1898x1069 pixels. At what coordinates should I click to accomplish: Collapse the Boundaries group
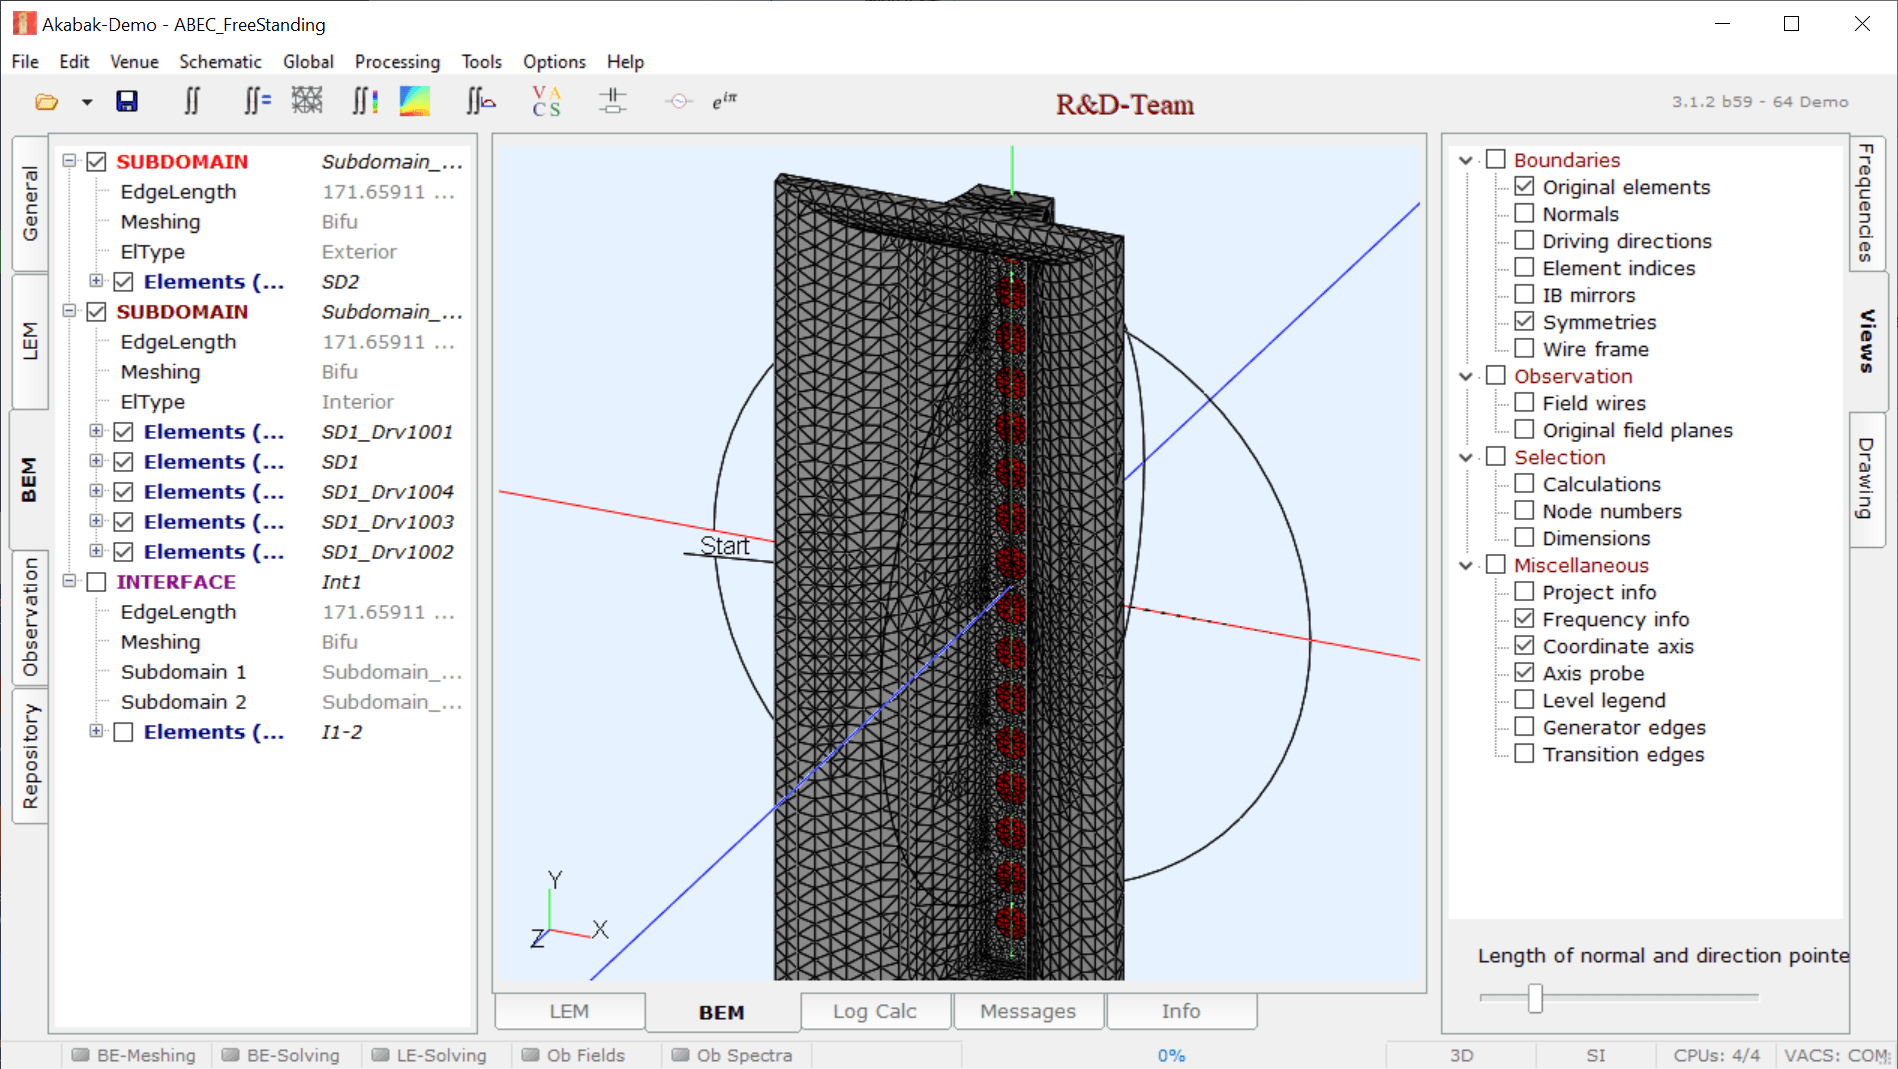pyautogui.click(x=1466, y=160)
